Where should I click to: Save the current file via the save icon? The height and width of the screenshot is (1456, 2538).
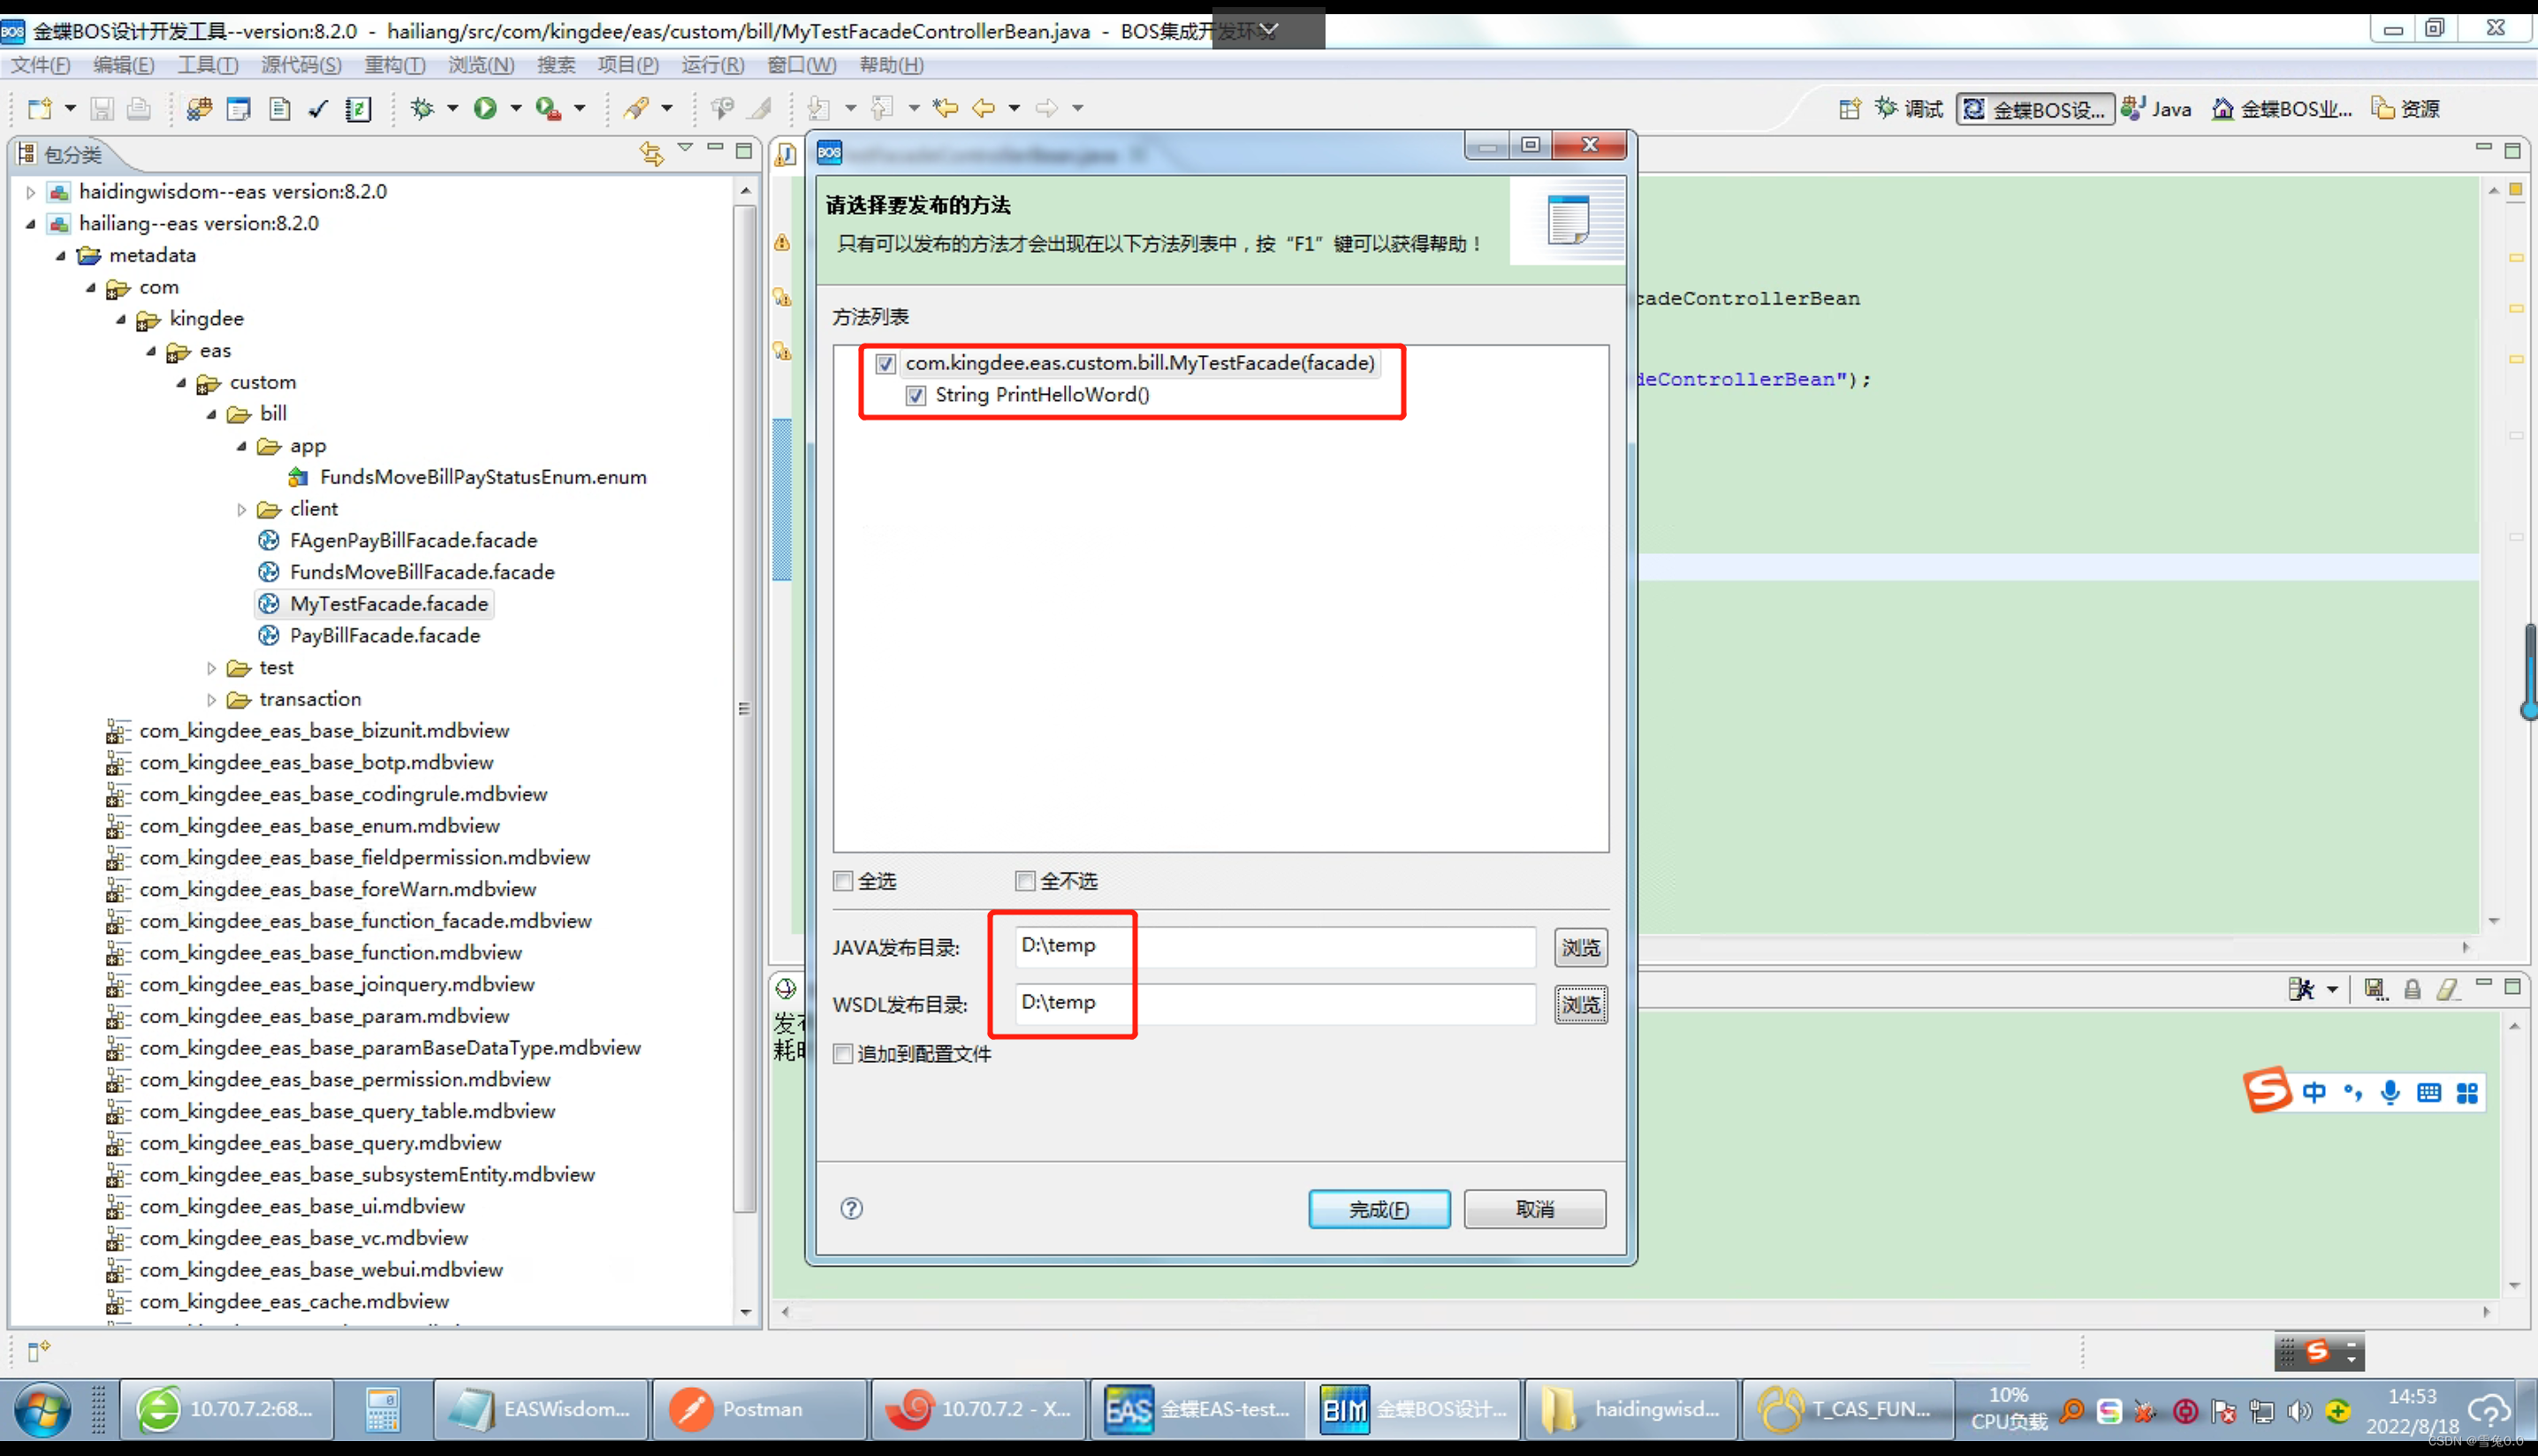[101, 108]
